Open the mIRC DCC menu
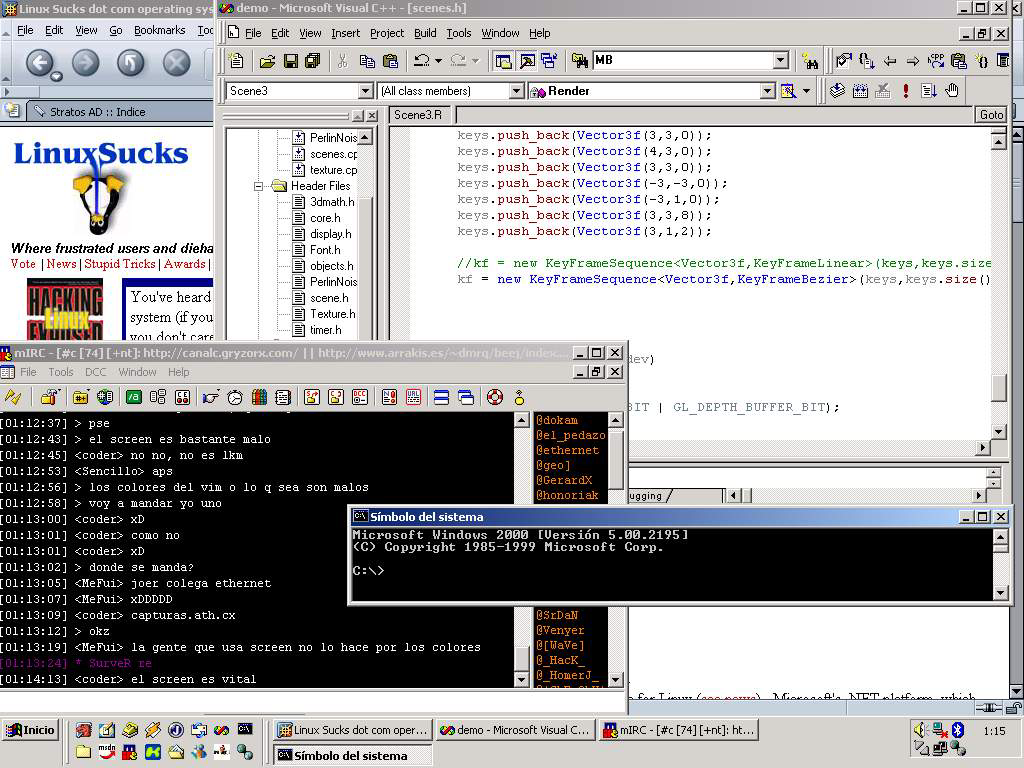Screen dimensions: 1024x768 [95, 372]
